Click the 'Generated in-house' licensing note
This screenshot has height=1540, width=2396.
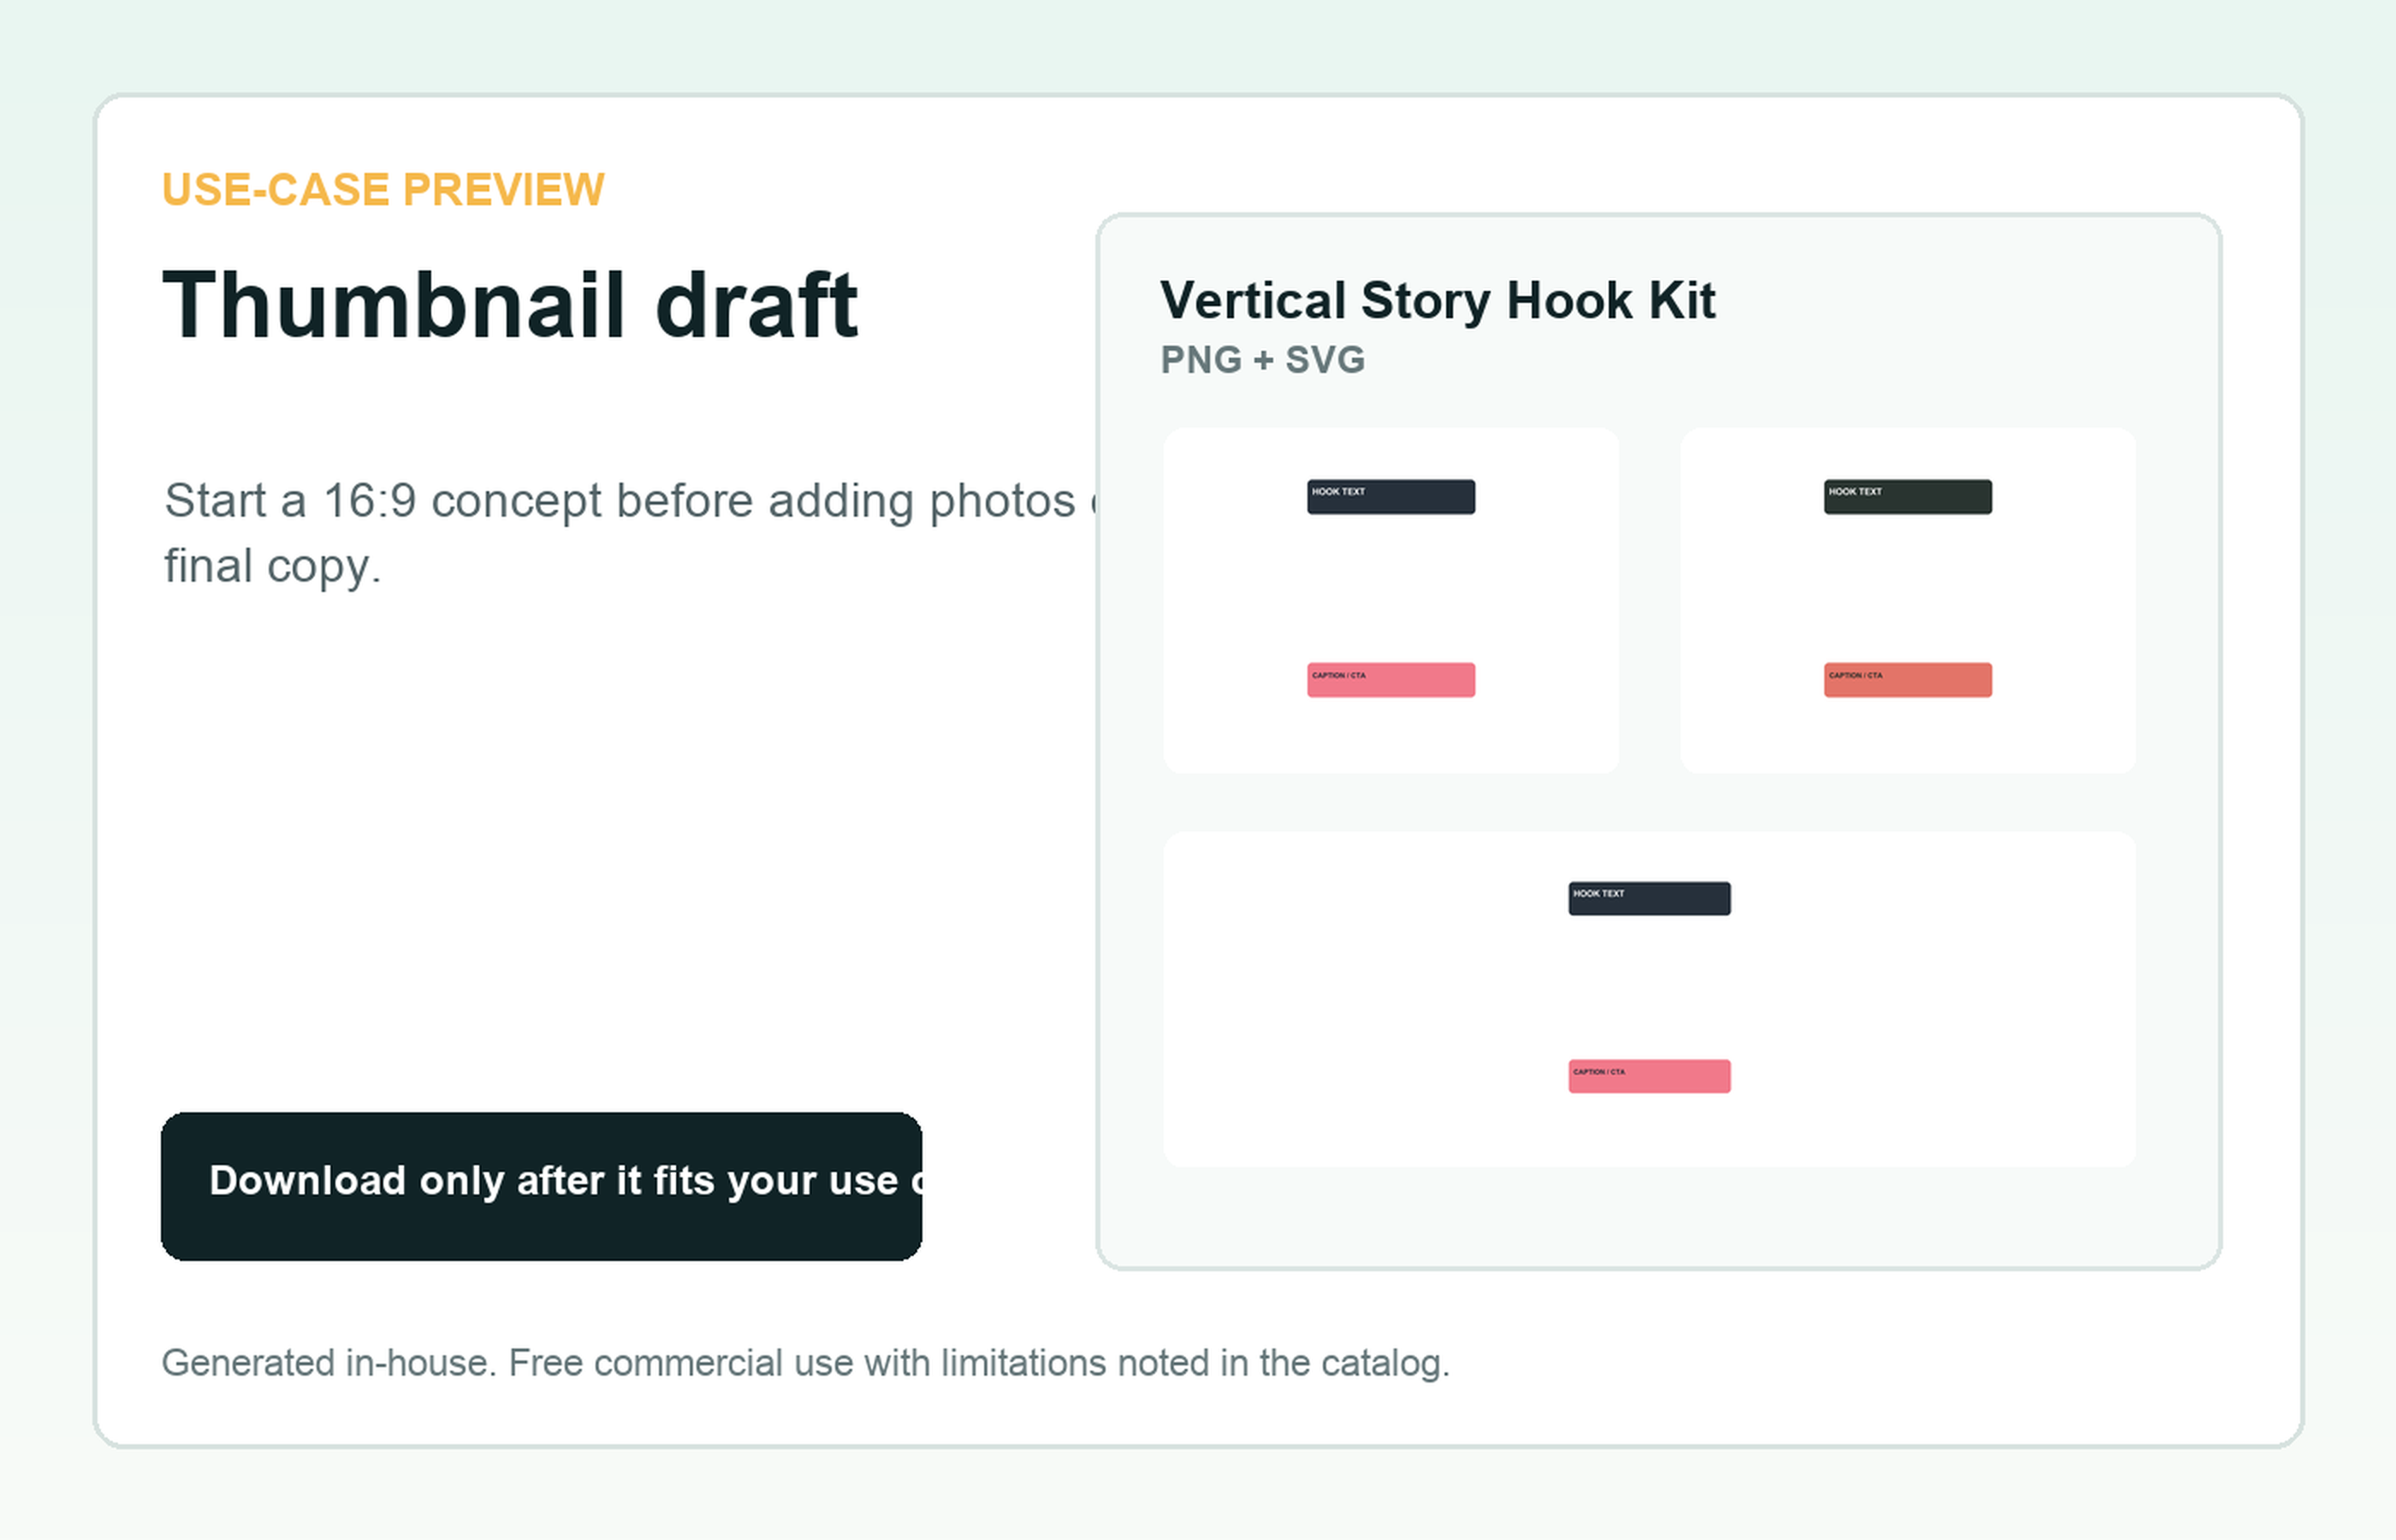(805, 1363)
